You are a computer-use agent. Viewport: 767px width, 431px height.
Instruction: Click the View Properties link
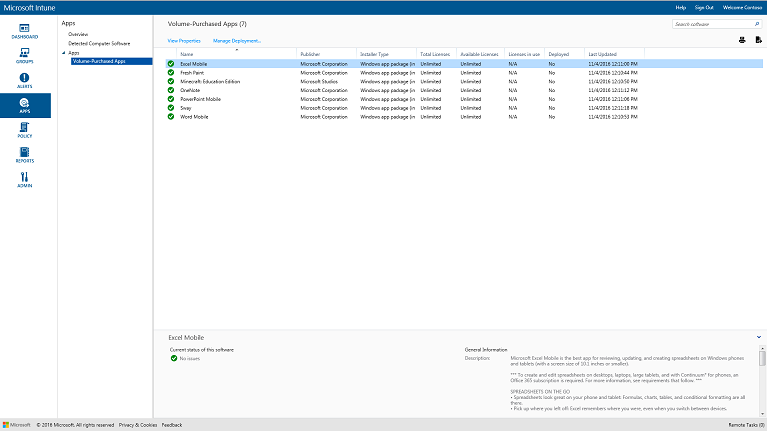[x=184, y=41]
